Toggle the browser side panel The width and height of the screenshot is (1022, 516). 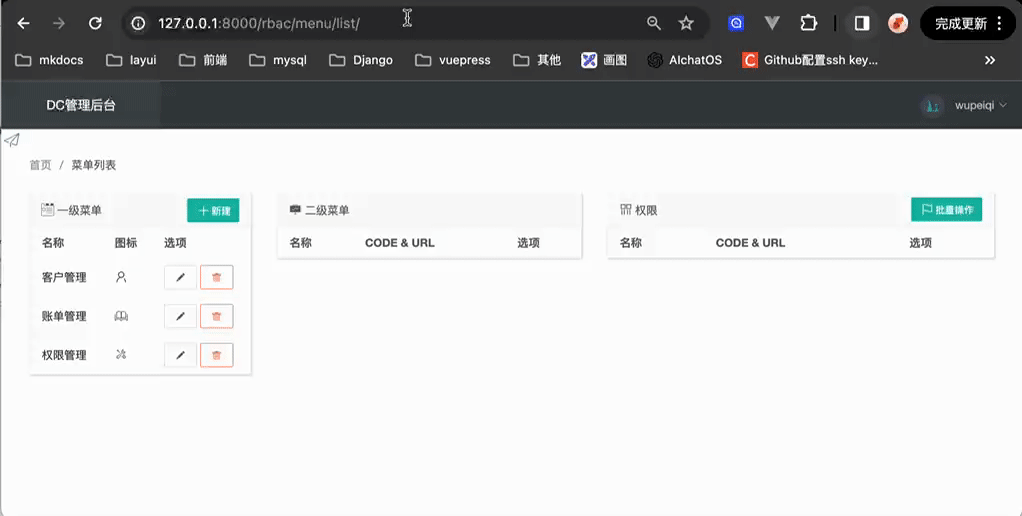coord(861,23)
